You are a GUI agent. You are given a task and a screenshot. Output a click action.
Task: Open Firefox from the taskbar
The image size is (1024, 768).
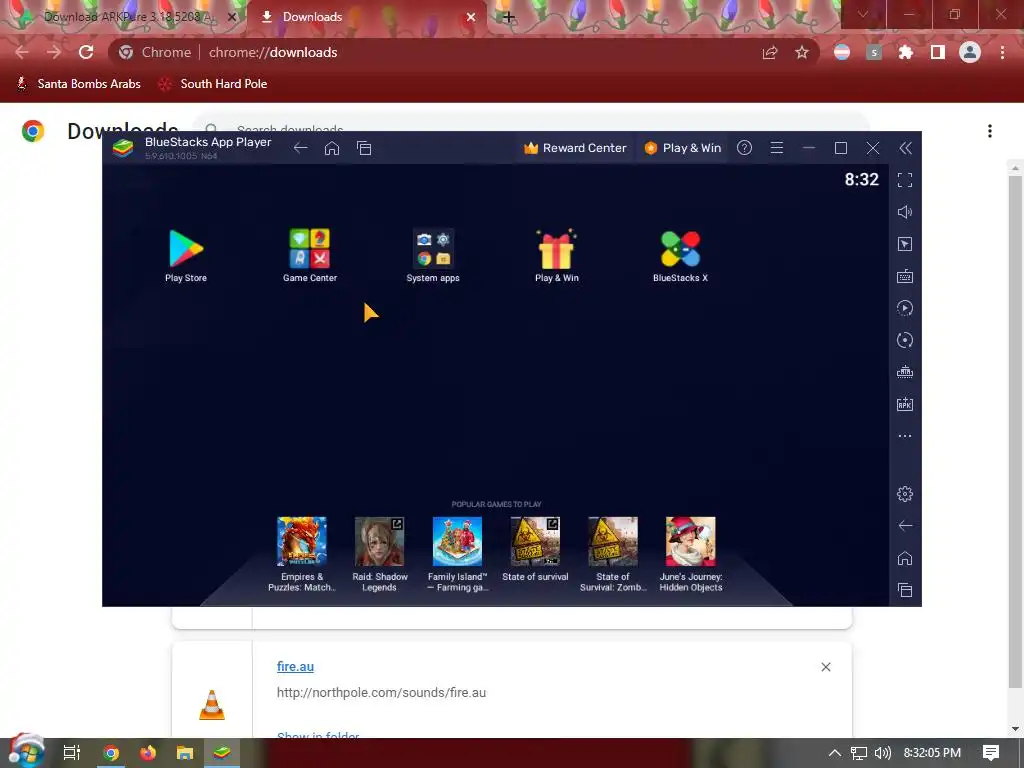[148, 753]
